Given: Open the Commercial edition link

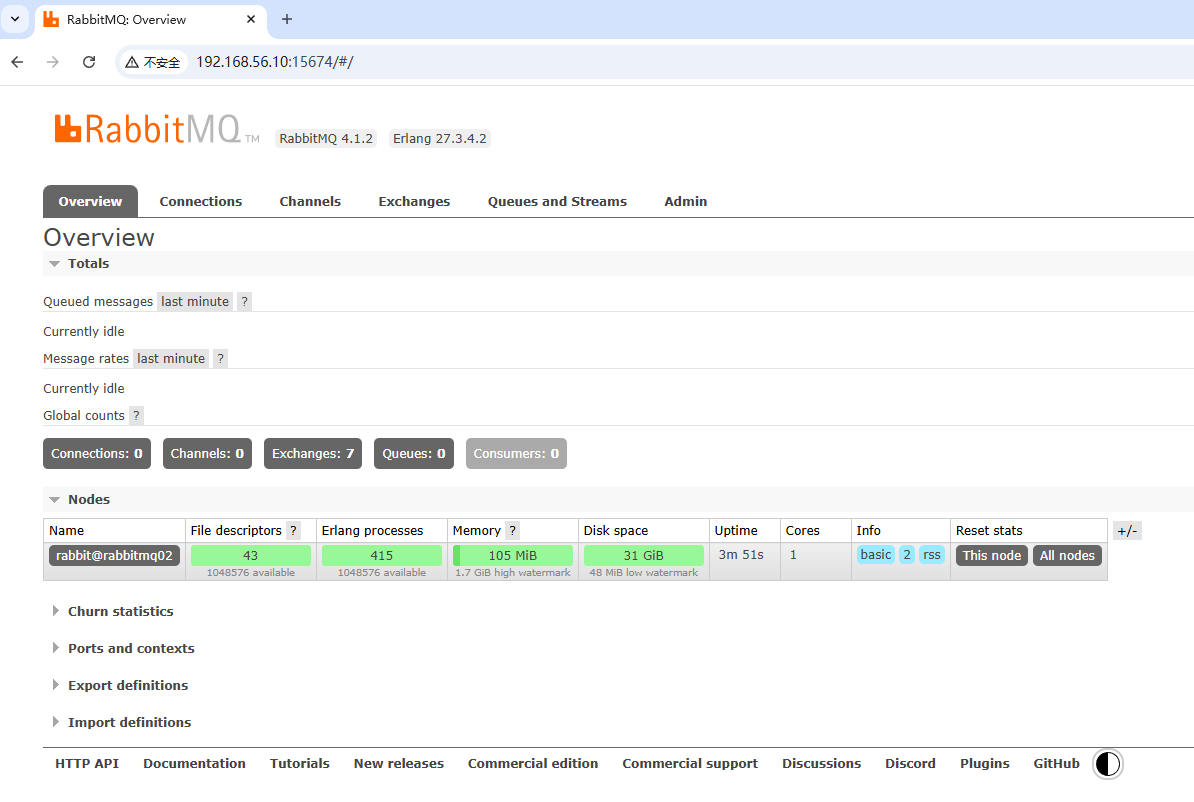Looking at the screenshot, I should coord(533,764).
